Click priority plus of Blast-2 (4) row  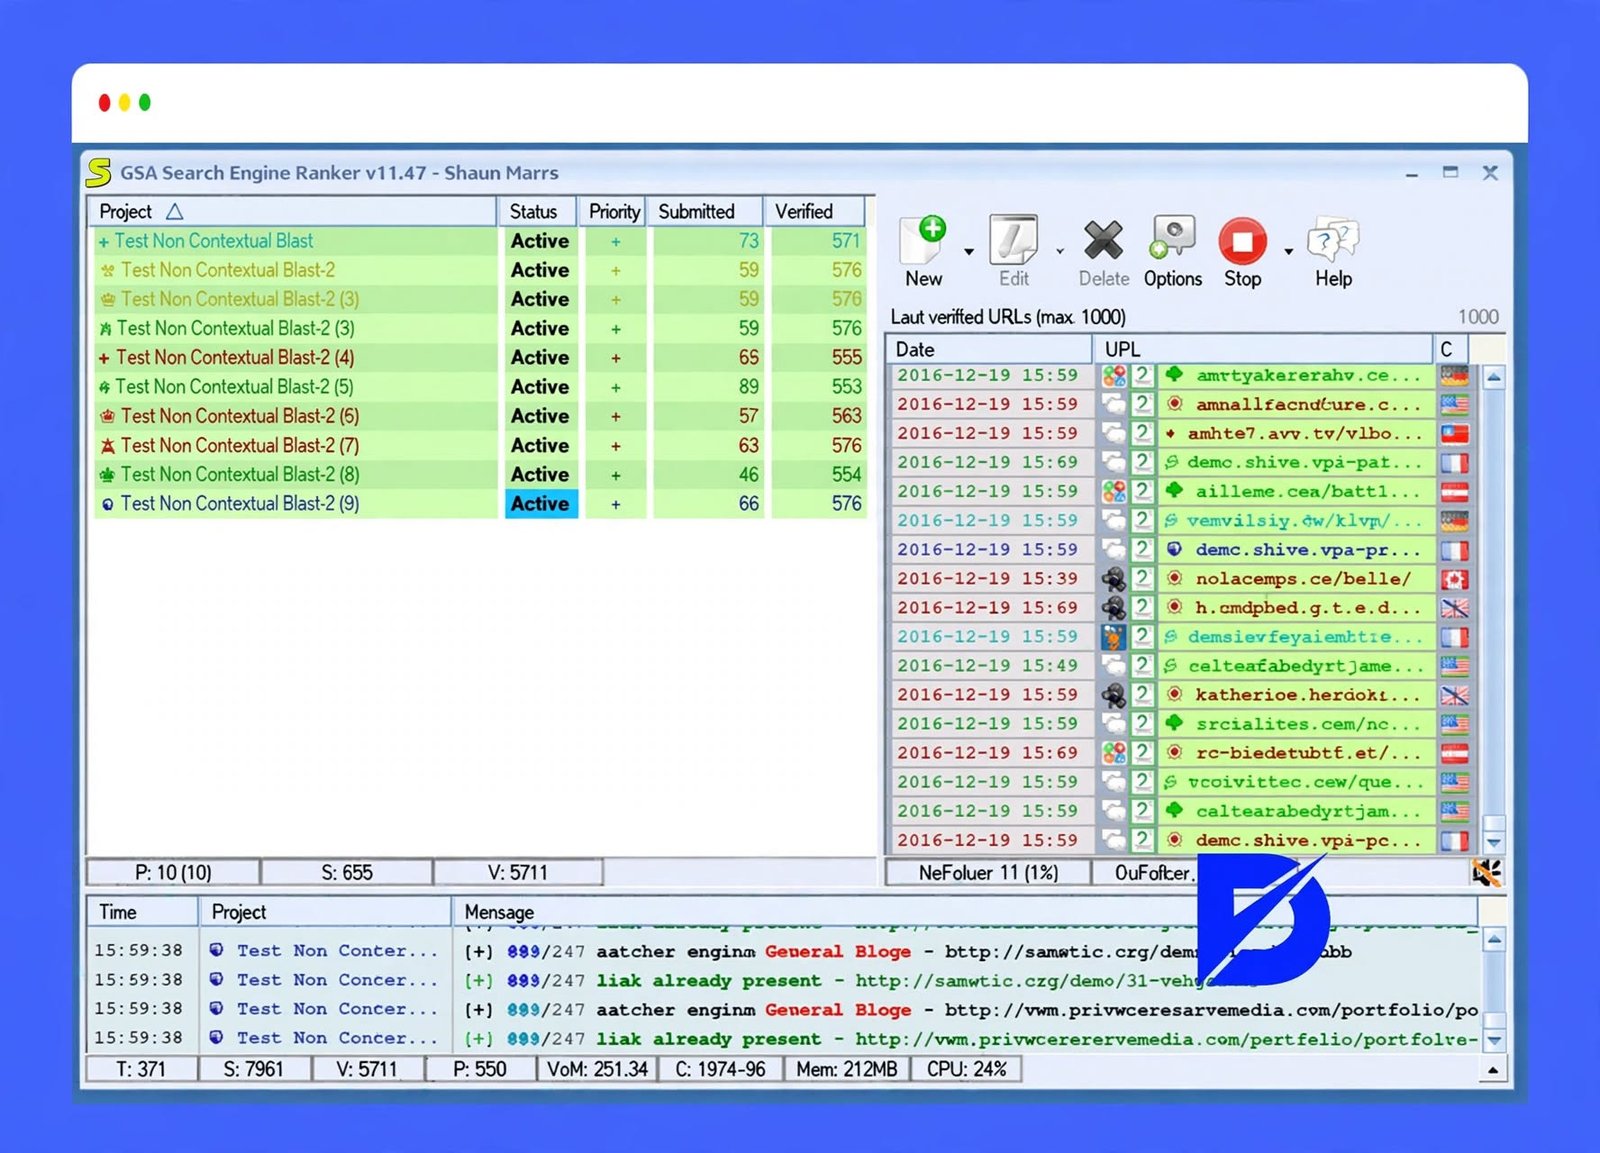(x=615, y=357)
